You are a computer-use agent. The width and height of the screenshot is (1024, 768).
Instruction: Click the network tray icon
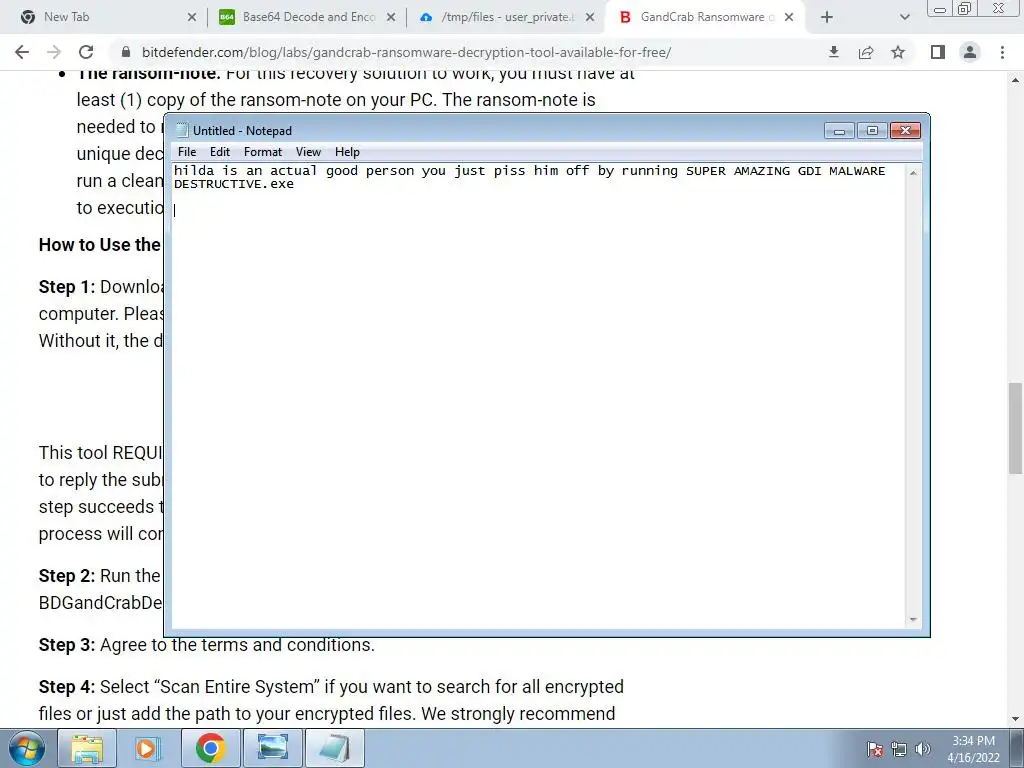(899, 749)
